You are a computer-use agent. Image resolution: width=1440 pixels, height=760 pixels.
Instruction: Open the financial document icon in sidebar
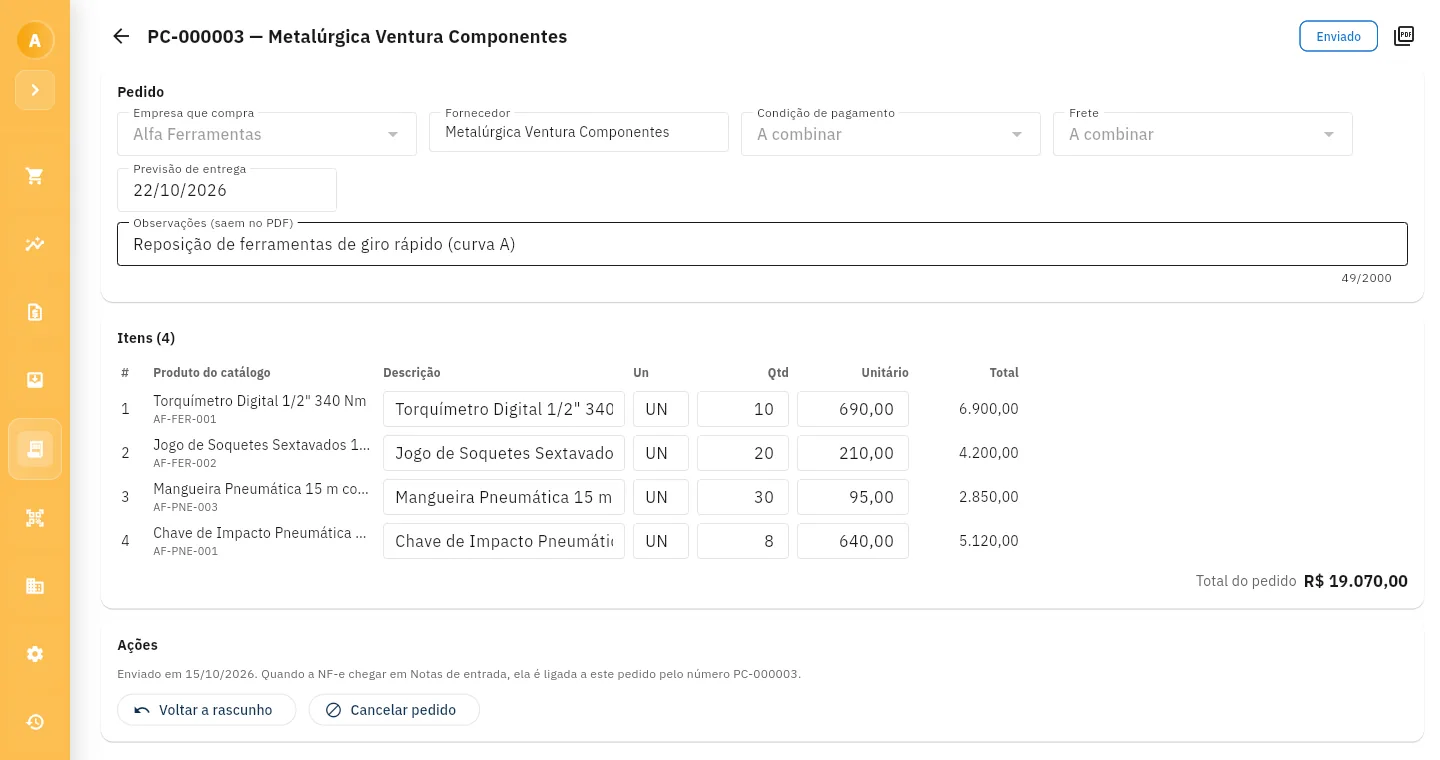pos(35,312)
